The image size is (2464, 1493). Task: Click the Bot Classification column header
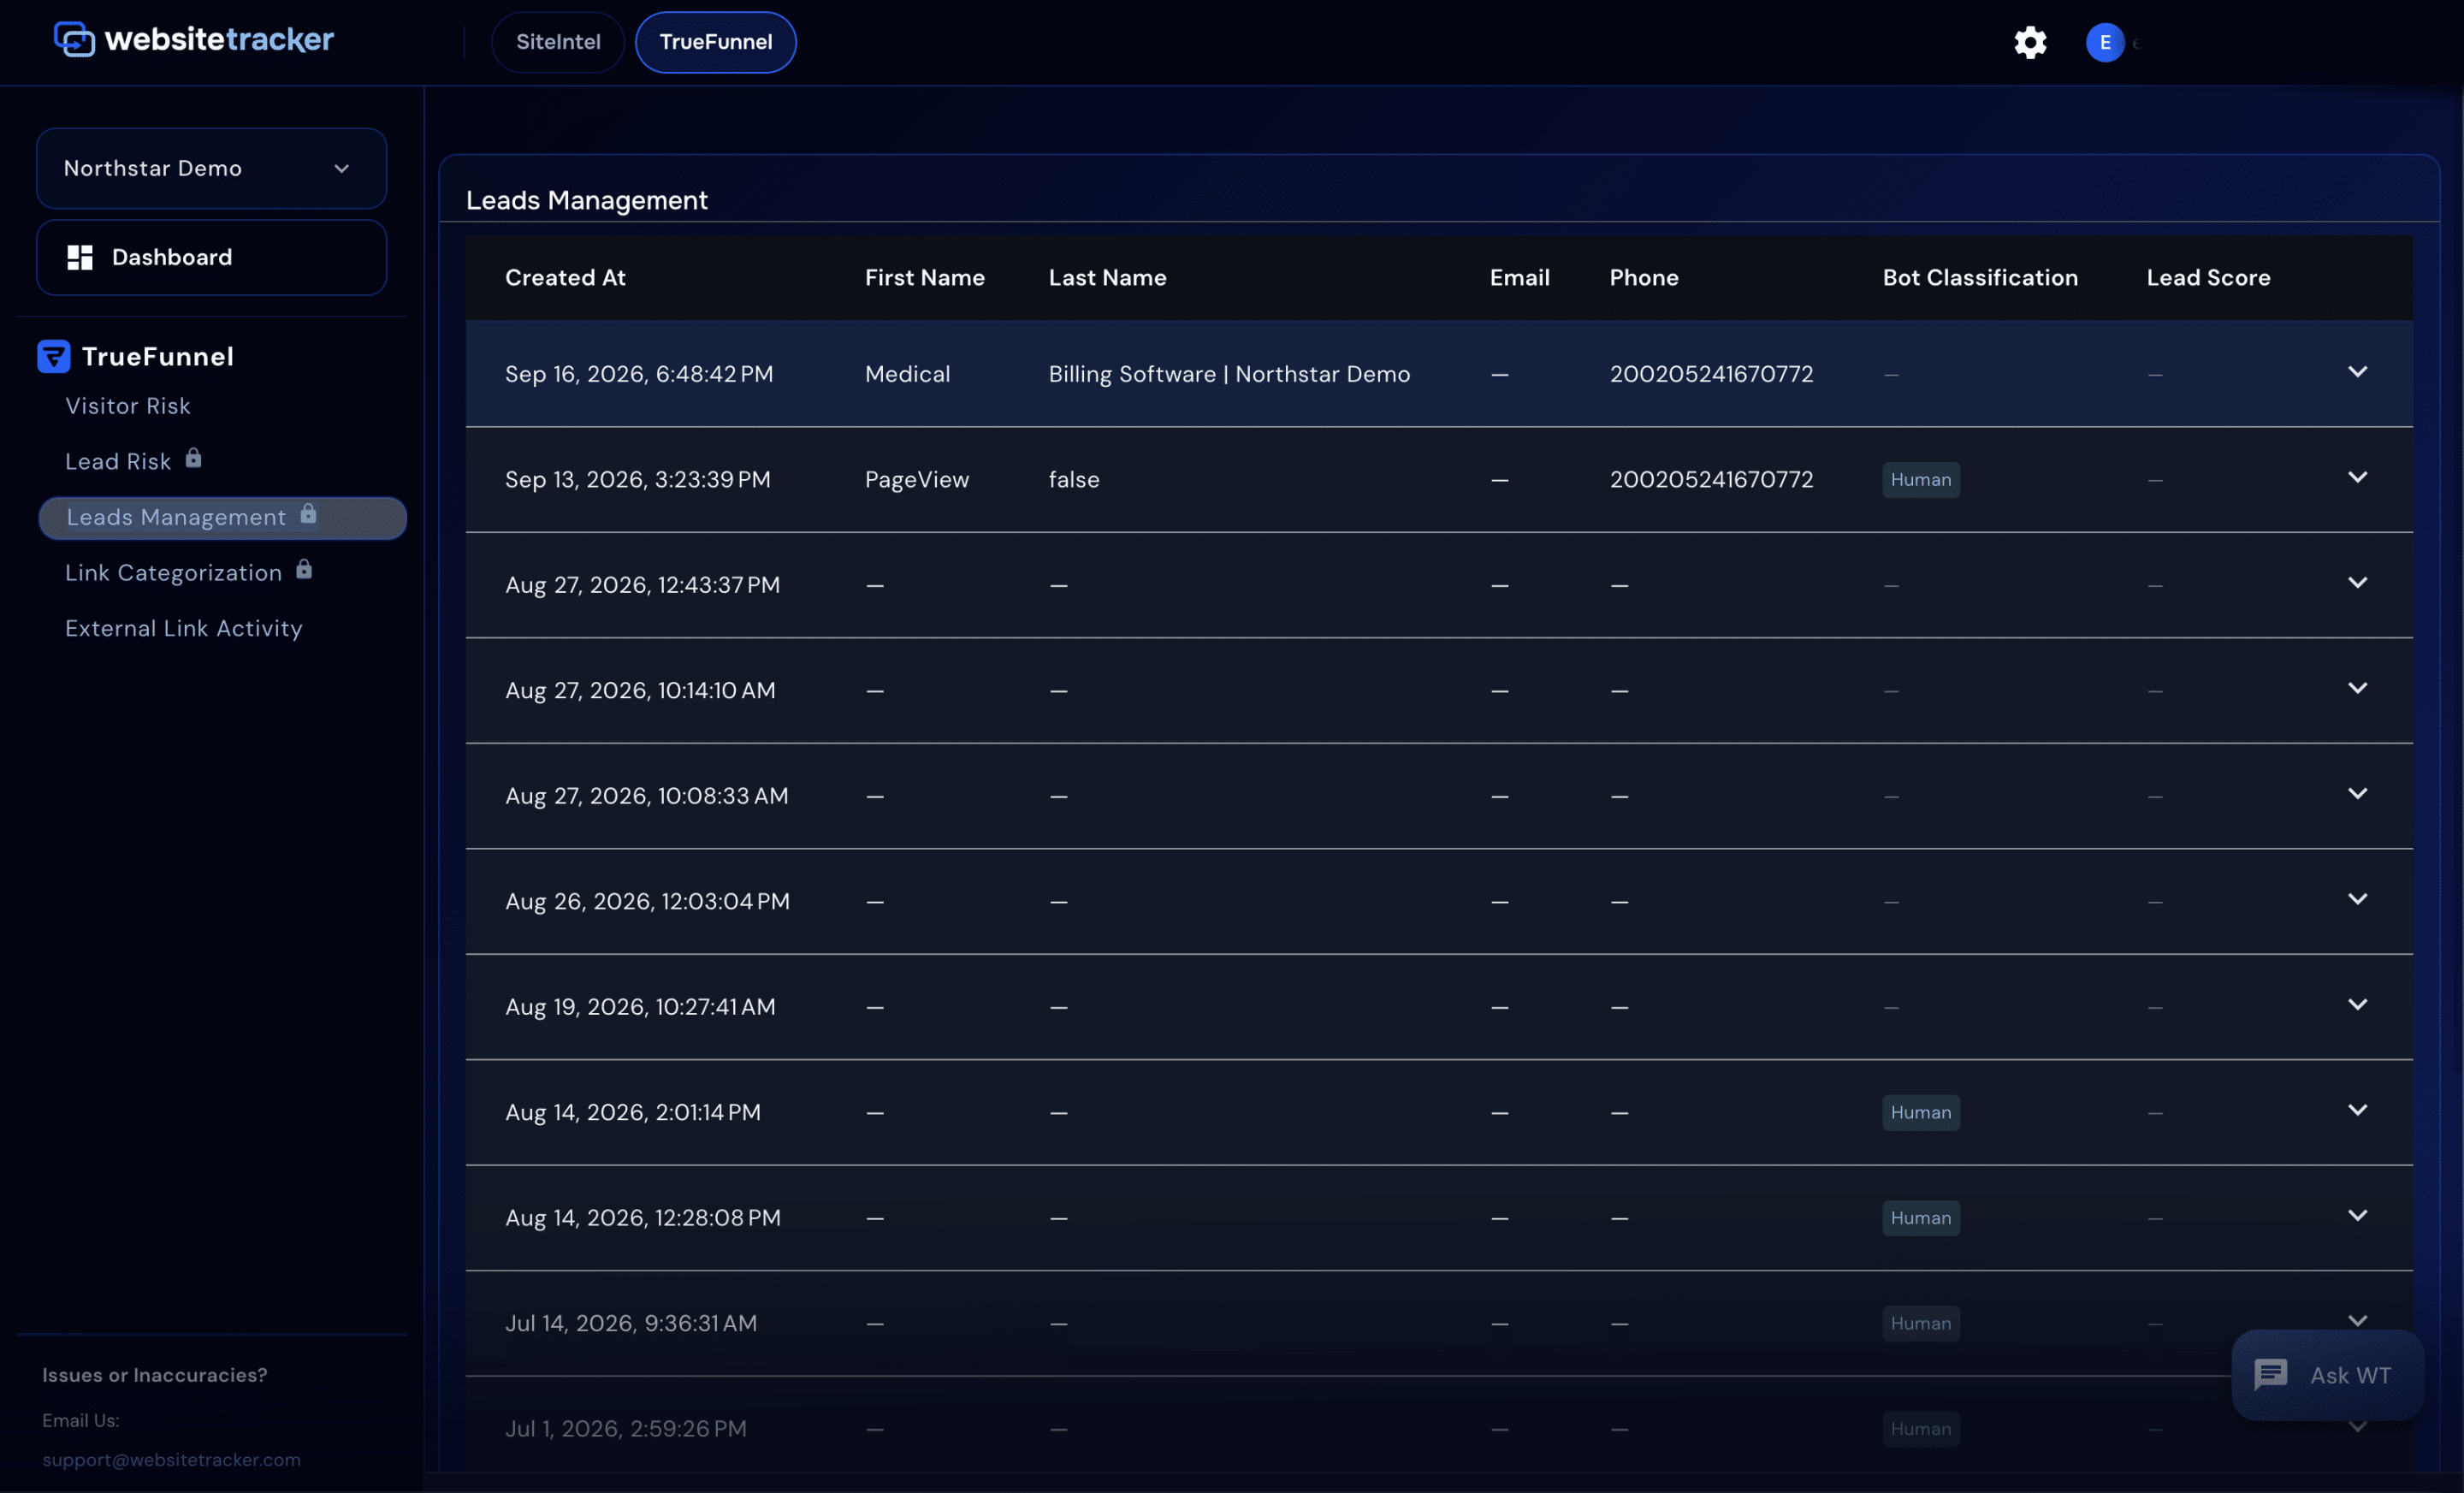click(x=1980, y=277)
